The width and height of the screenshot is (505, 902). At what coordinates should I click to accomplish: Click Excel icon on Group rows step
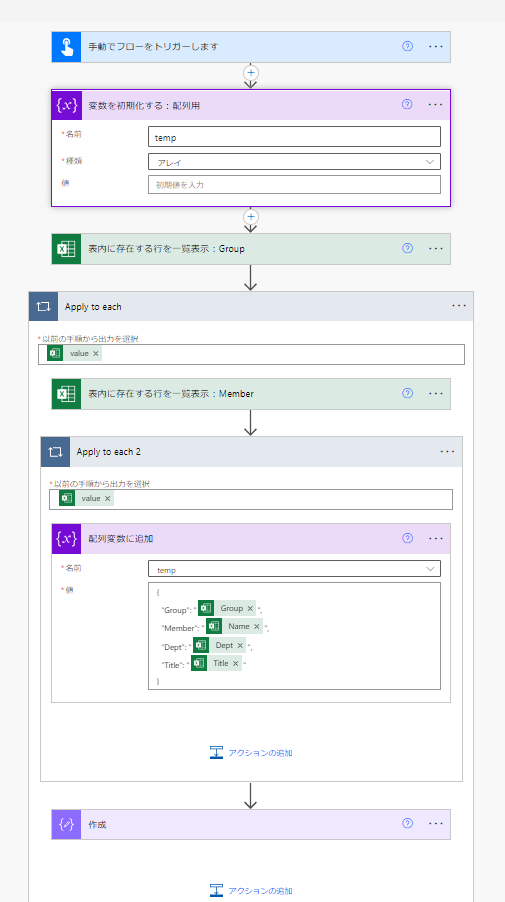point(66,249)
